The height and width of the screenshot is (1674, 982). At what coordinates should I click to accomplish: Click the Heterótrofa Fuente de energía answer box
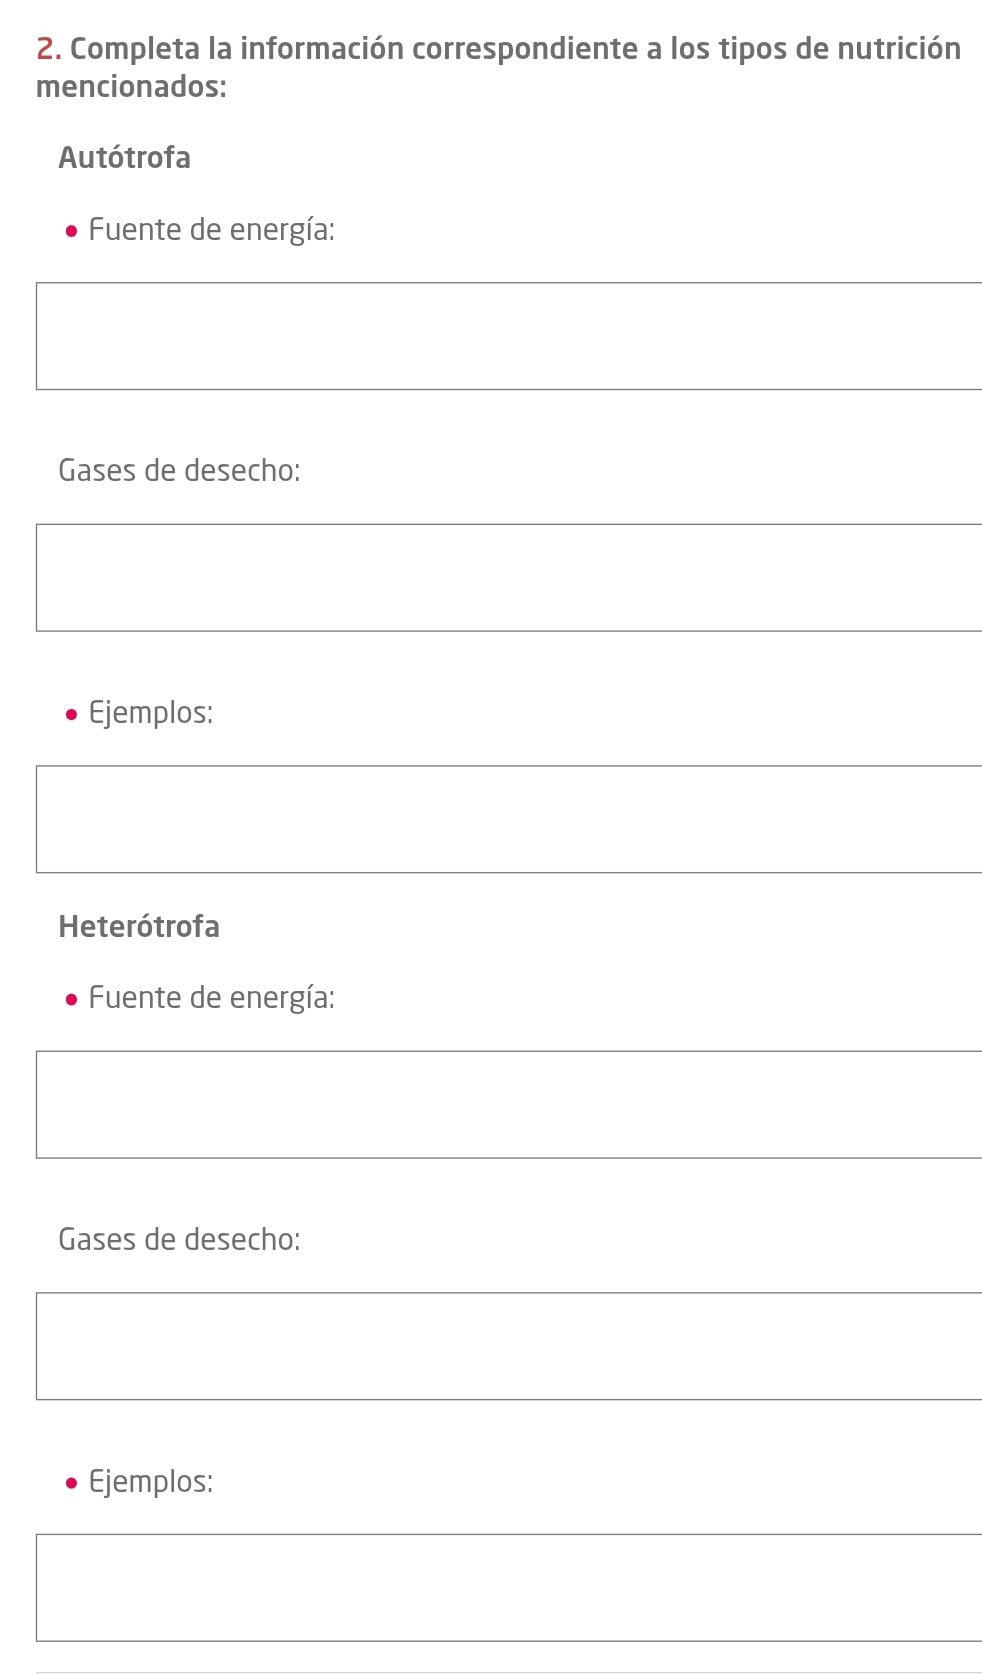coord(509,1104)
